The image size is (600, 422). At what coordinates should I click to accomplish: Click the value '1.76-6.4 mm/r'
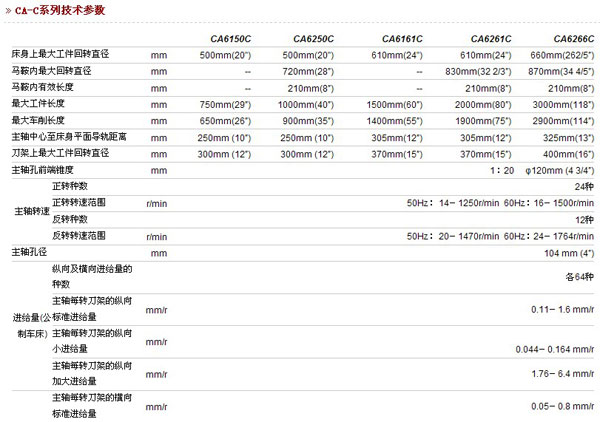click(562, 374)
